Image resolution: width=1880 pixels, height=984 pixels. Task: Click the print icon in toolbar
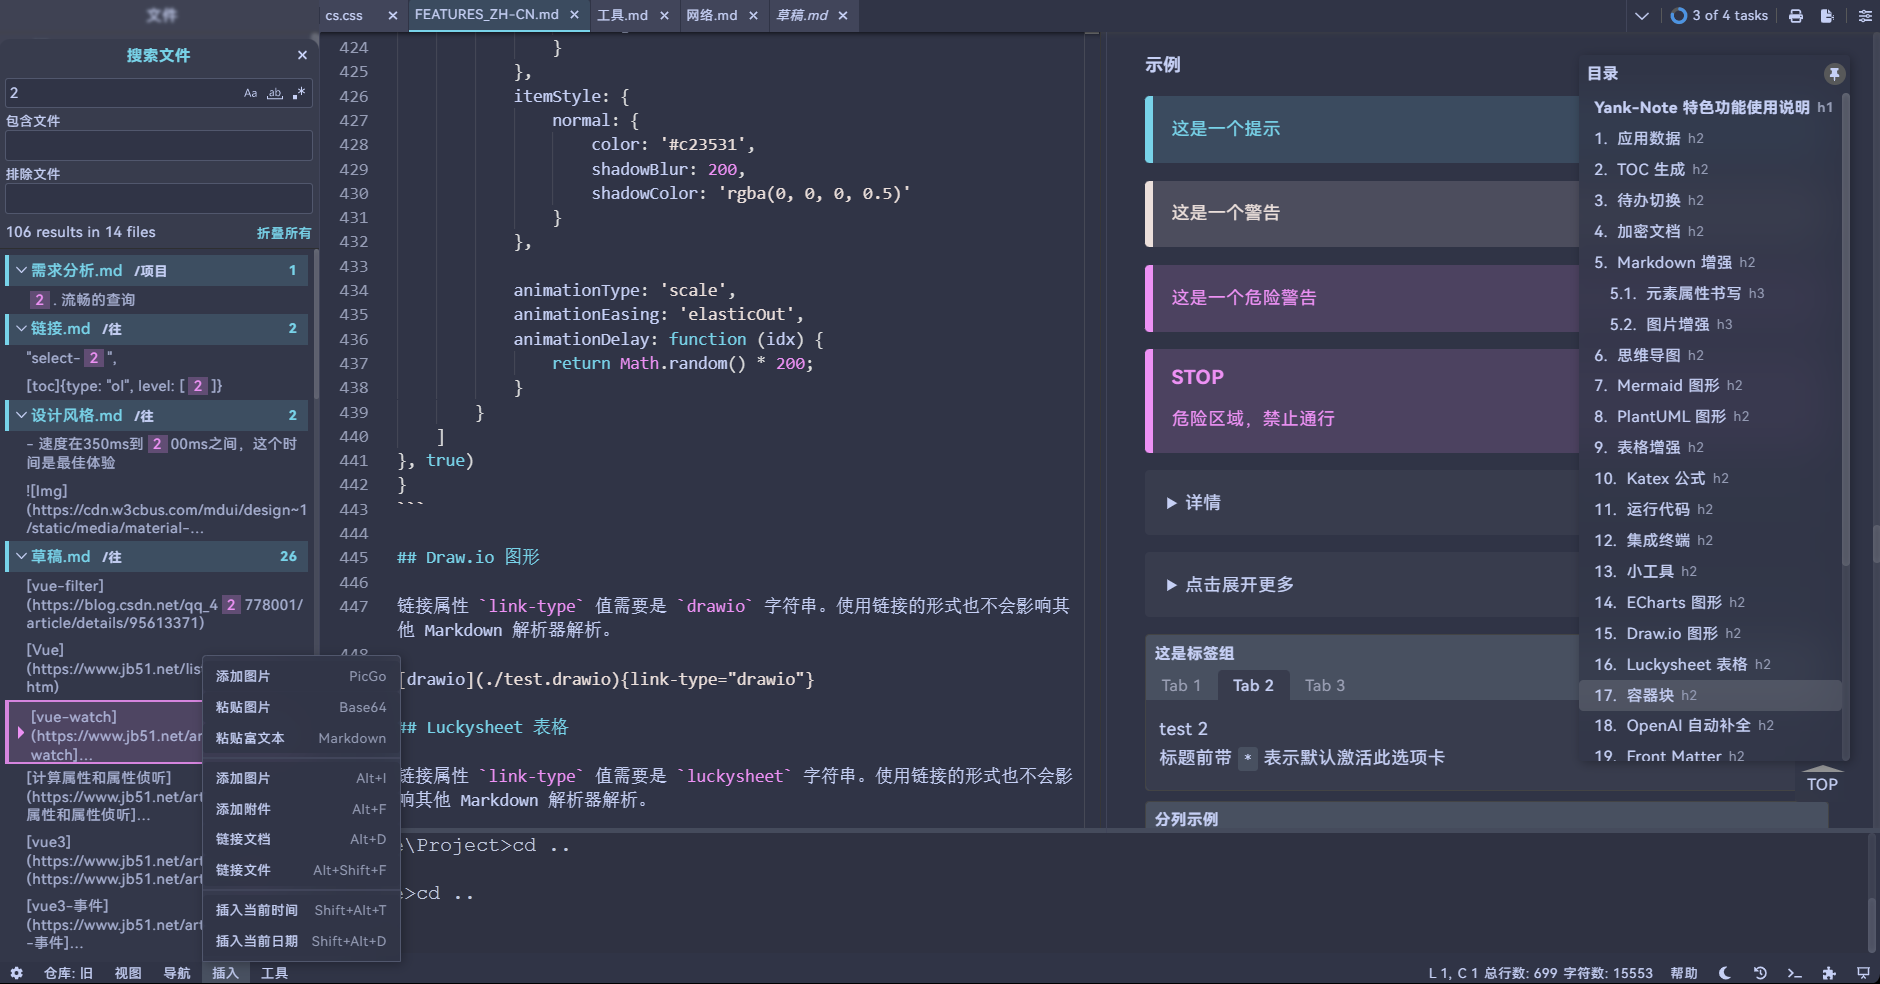pos(1796,15)
